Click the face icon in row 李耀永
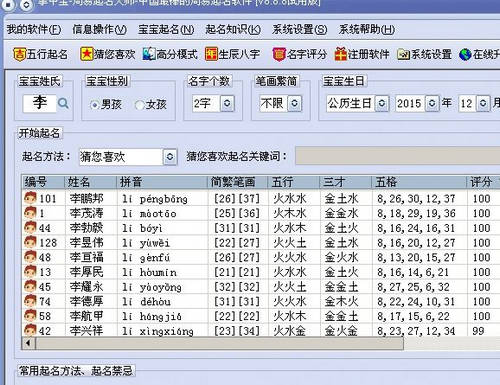 click(30, 286)
